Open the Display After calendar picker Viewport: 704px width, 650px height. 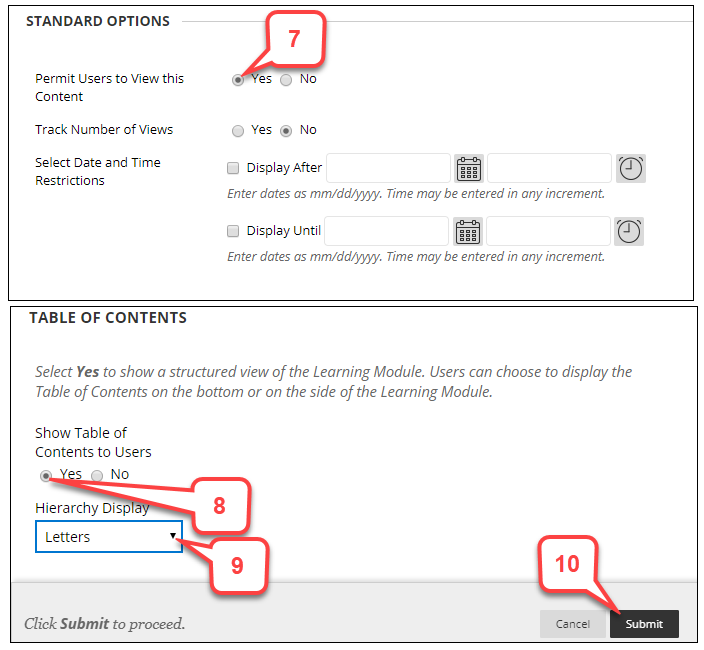[468, 168]
